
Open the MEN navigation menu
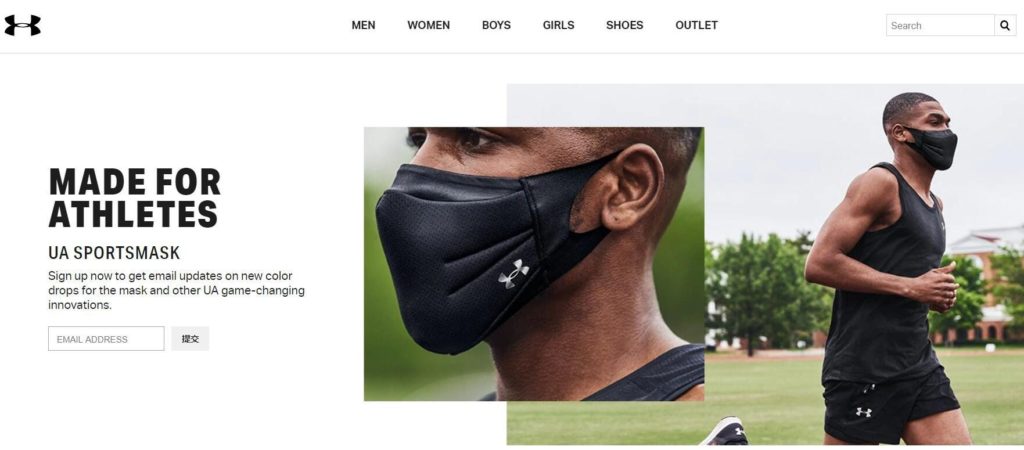(363, 25)
